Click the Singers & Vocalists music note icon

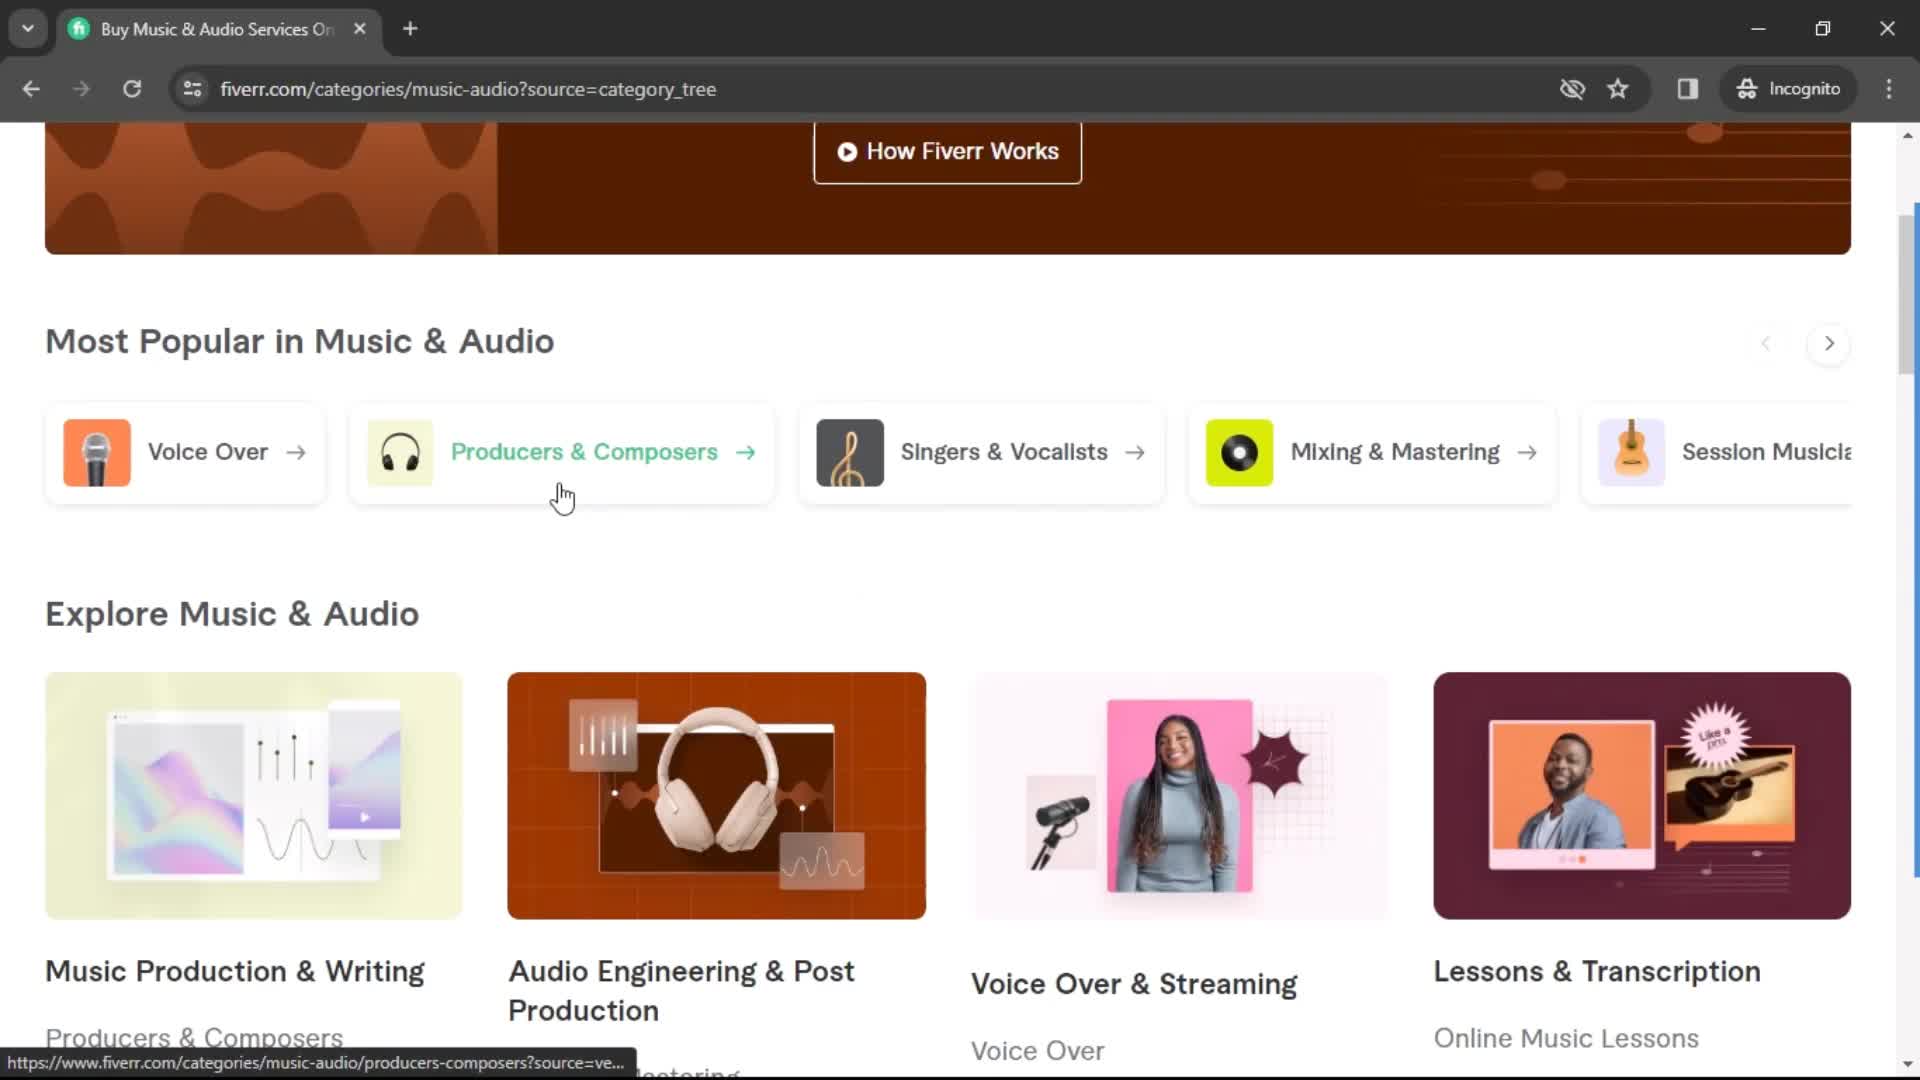[x=849, y=451]
